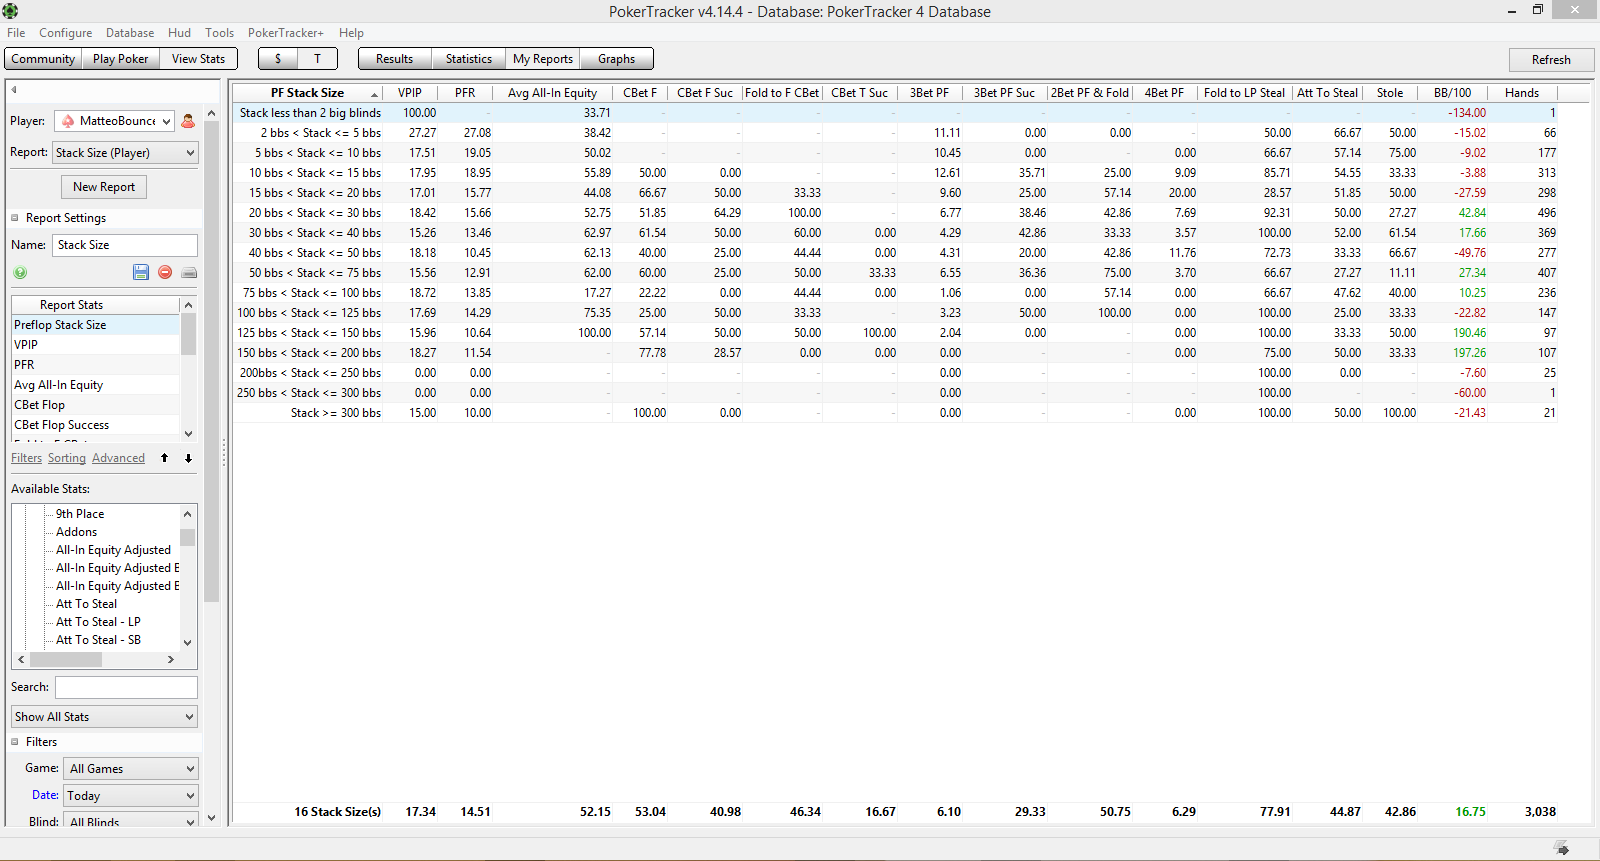Click the printer icon in Report Settings
The width and height of the screenshot is (1600, 861).
click(x=189, y=272)
